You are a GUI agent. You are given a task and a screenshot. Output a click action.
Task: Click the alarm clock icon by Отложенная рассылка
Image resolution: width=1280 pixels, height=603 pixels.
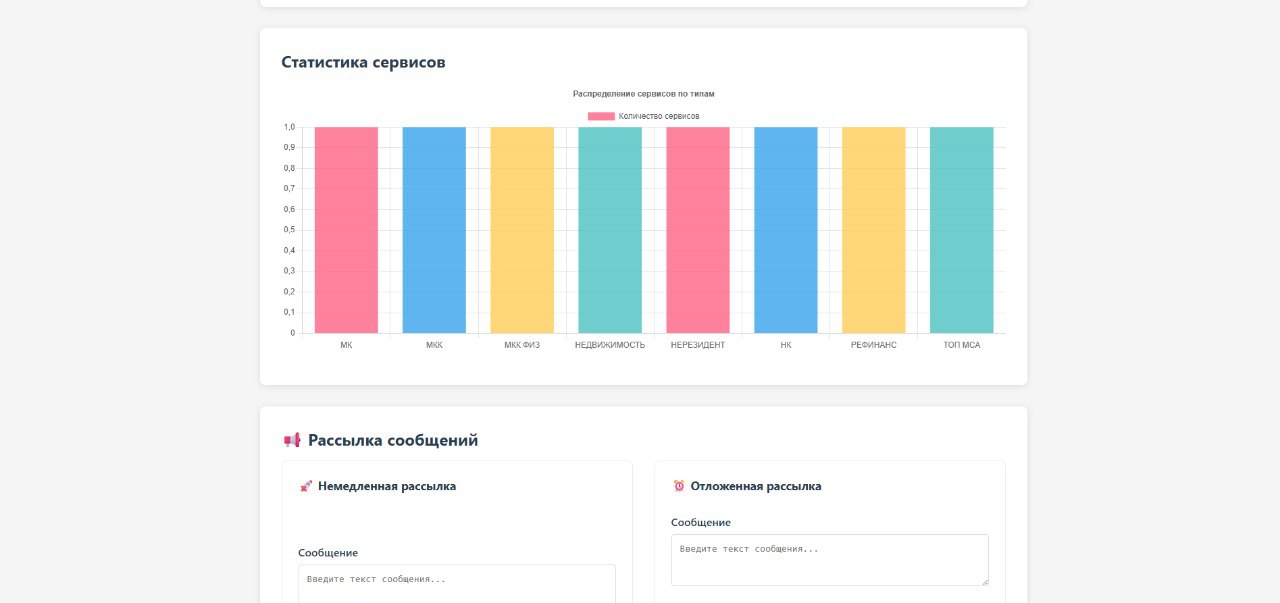click(x=679, y=486)
